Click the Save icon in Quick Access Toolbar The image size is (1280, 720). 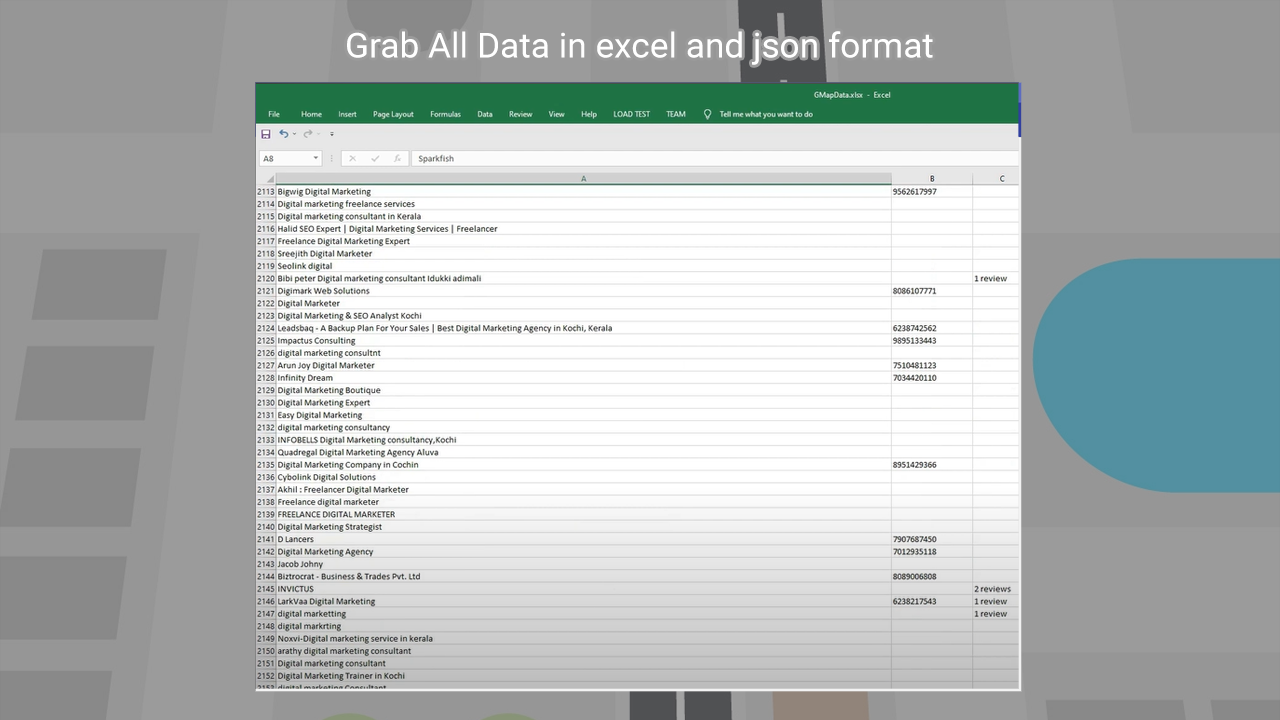pos(266,133)
